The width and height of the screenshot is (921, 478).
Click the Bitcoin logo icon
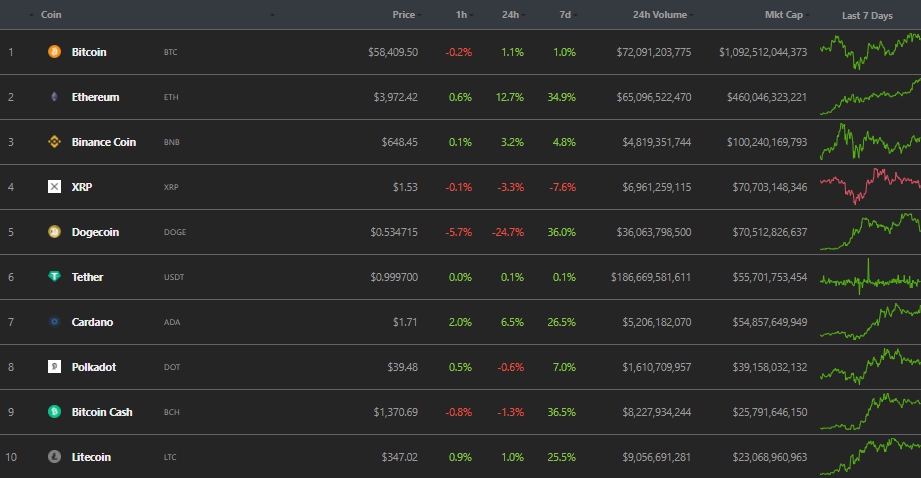[54, 52]
